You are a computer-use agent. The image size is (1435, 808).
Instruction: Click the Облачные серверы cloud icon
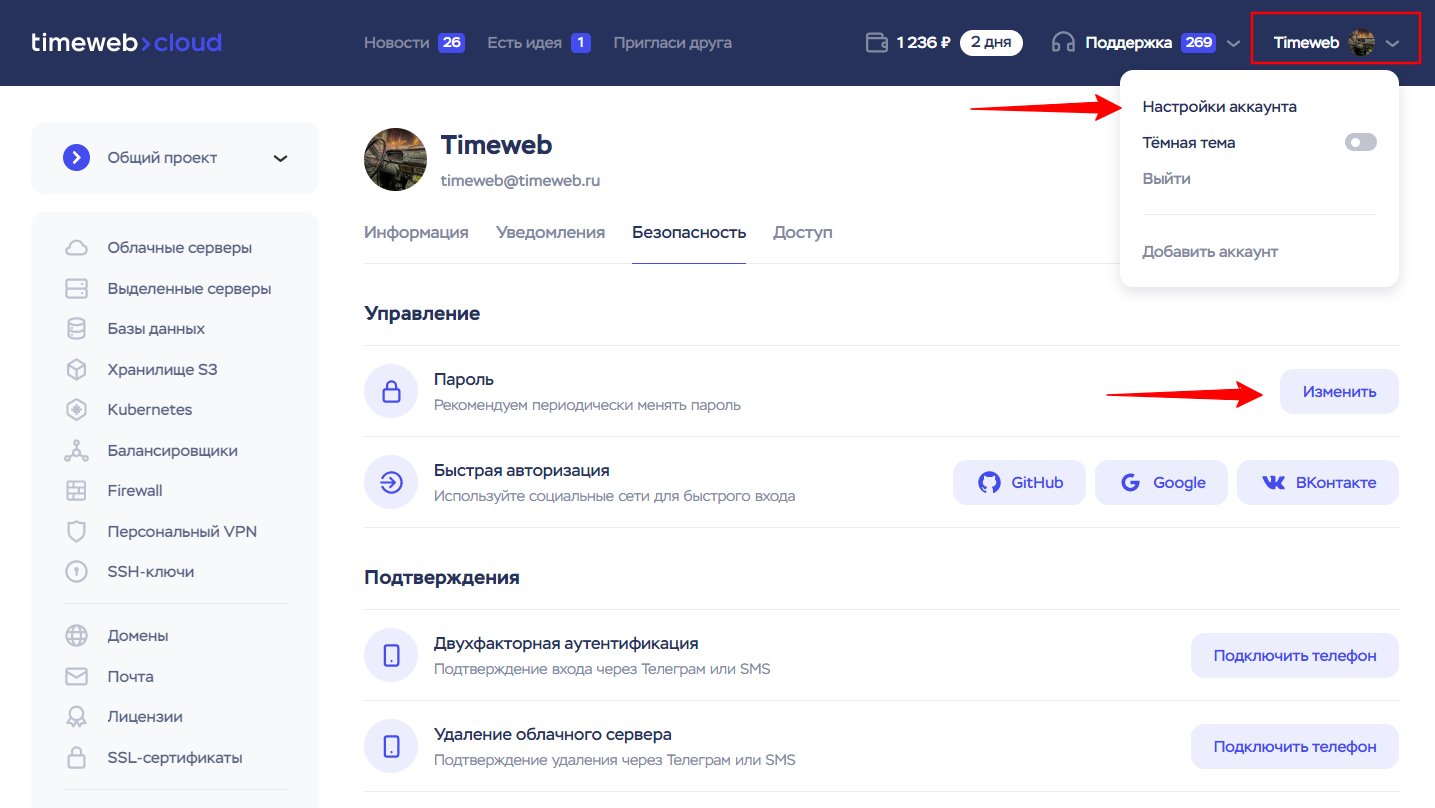coord(76,248)
